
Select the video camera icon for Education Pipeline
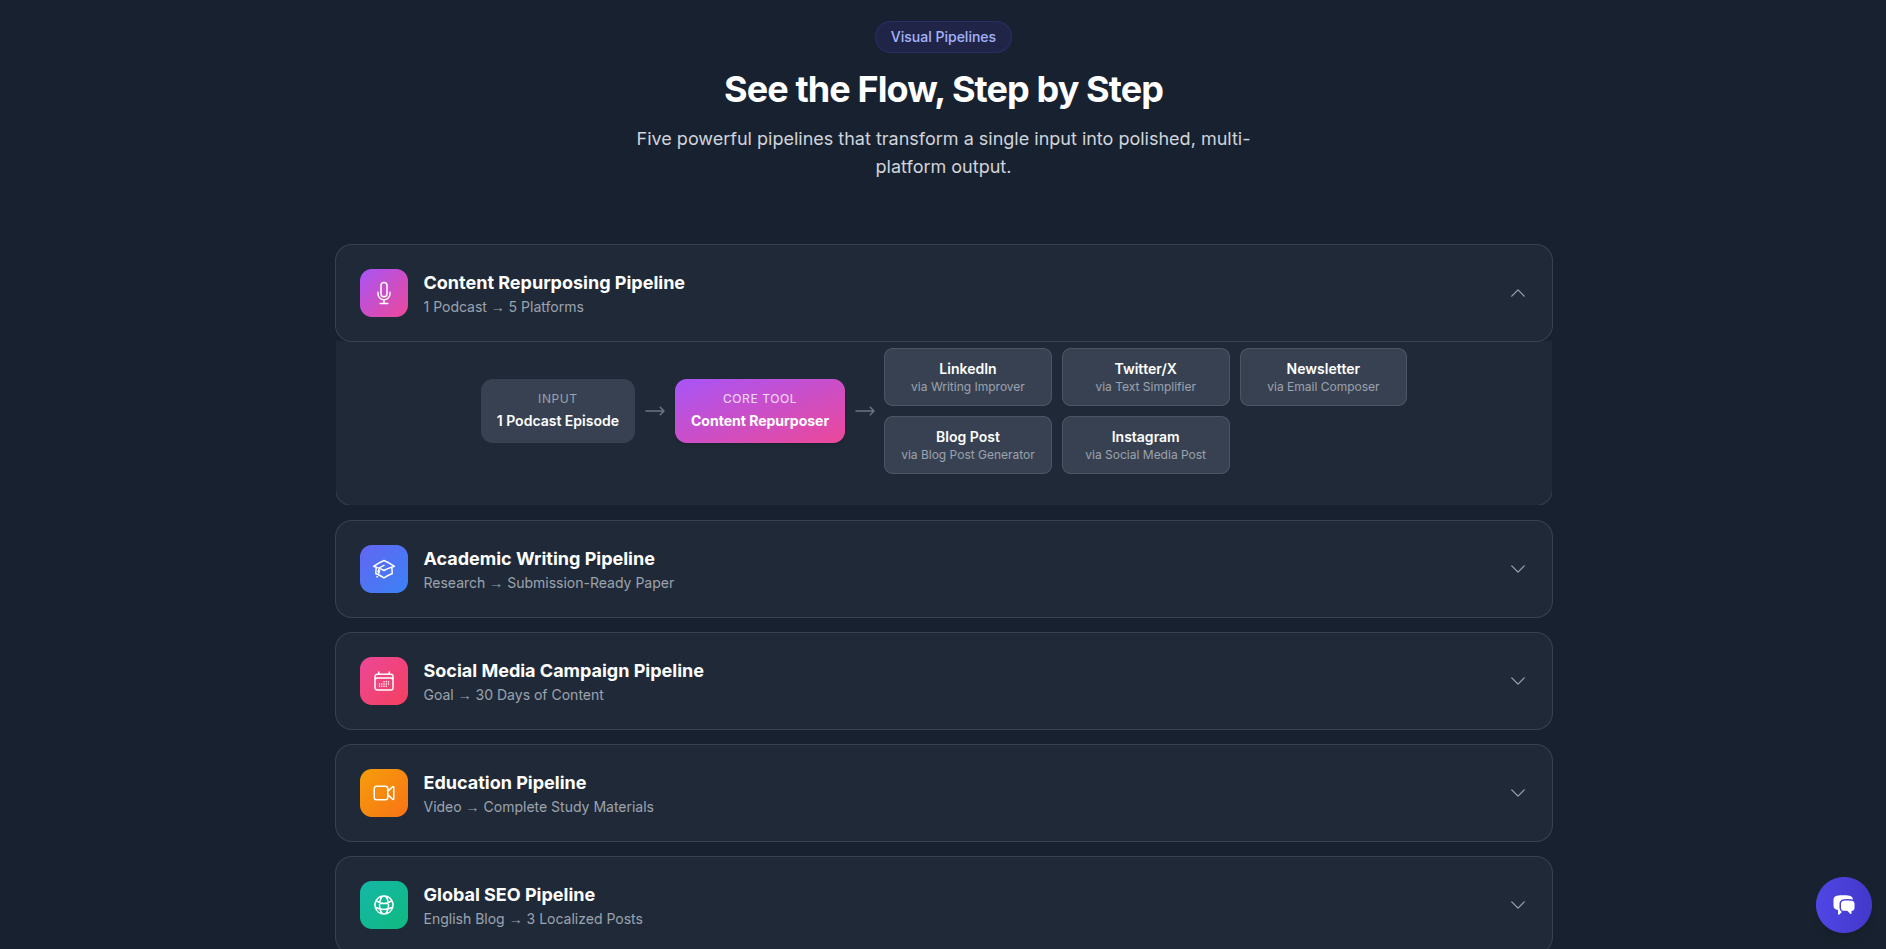383,793
